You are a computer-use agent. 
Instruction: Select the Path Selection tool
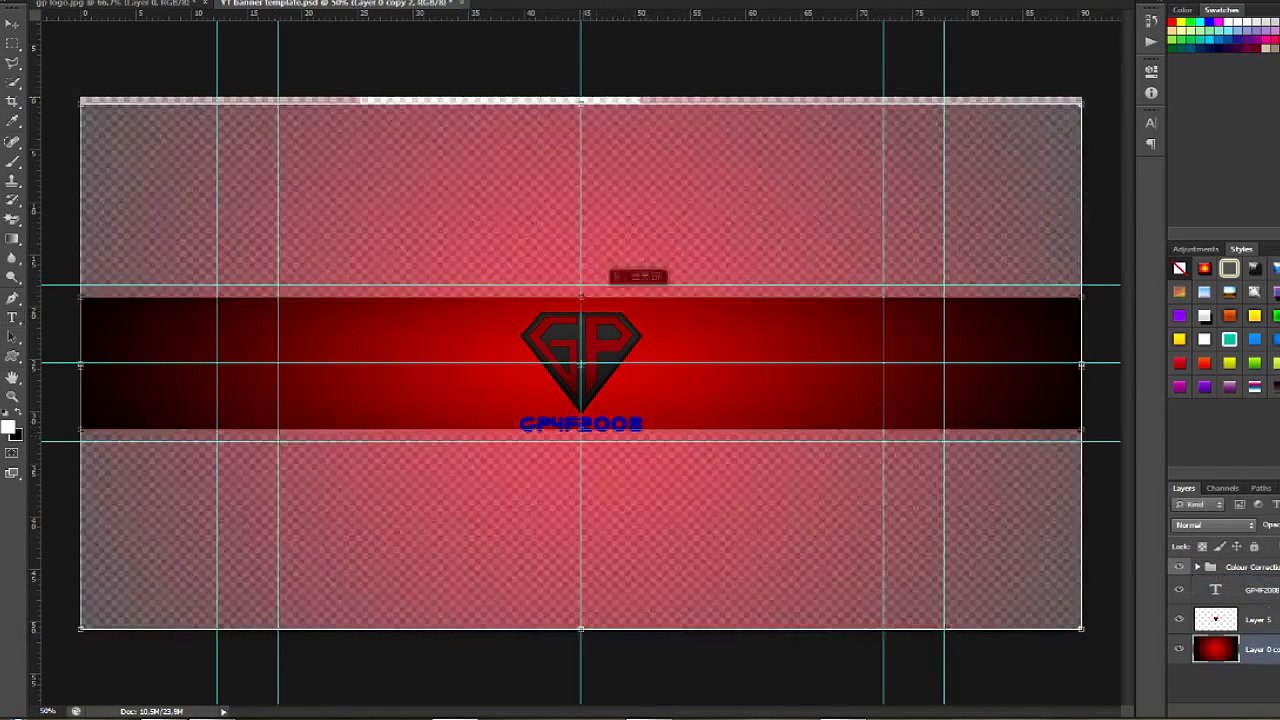tap(12, 337)
